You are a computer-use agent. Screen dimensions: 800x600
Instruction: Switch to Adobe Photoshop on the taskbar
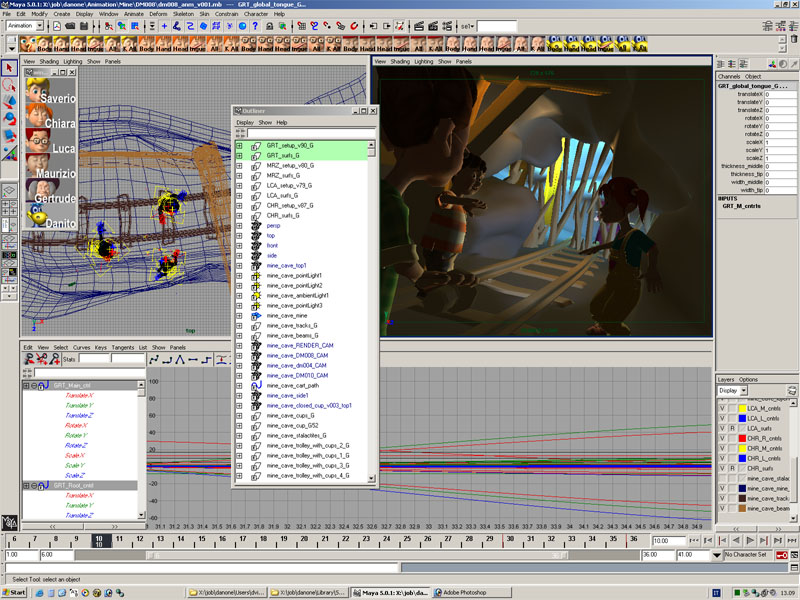click(471, 592)
